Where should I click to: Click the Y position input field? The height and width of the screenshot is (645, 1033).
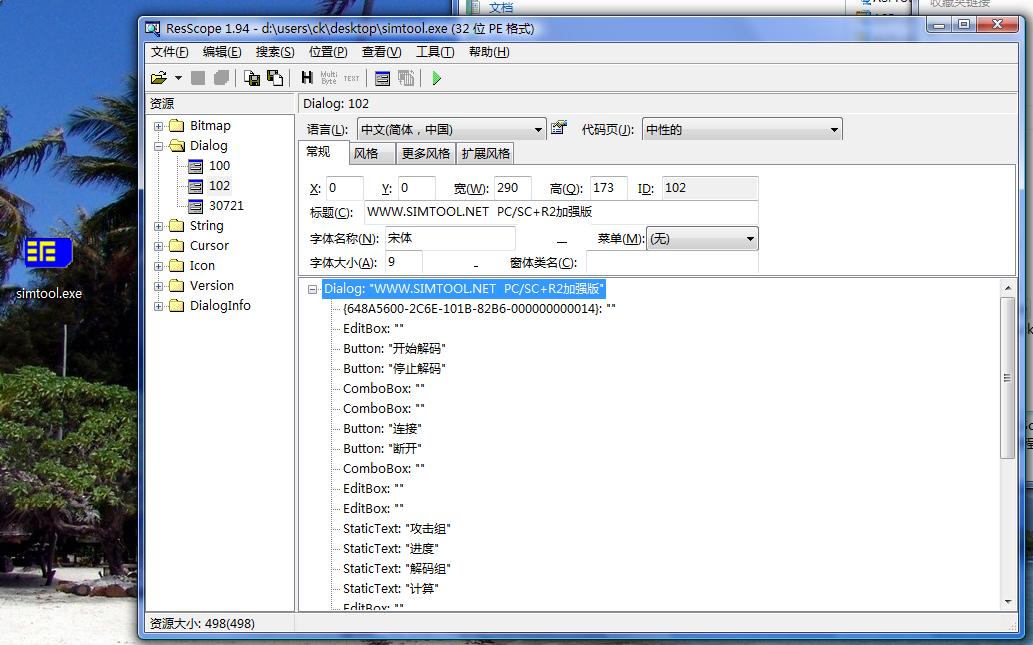pos(416,188)
